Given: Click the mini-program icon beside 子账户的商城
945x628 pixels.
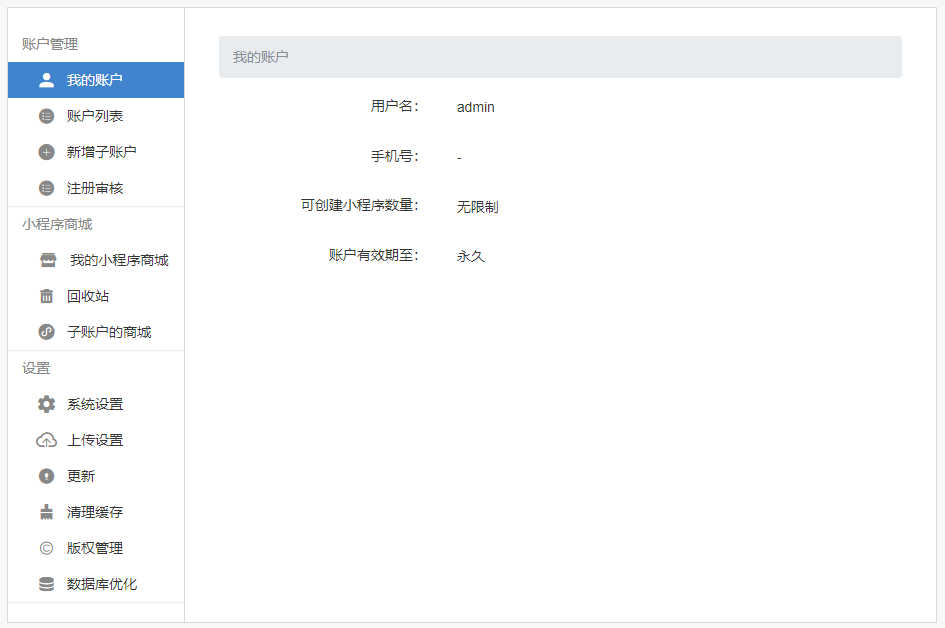Looking at the screenshot, I should point(46,332).
